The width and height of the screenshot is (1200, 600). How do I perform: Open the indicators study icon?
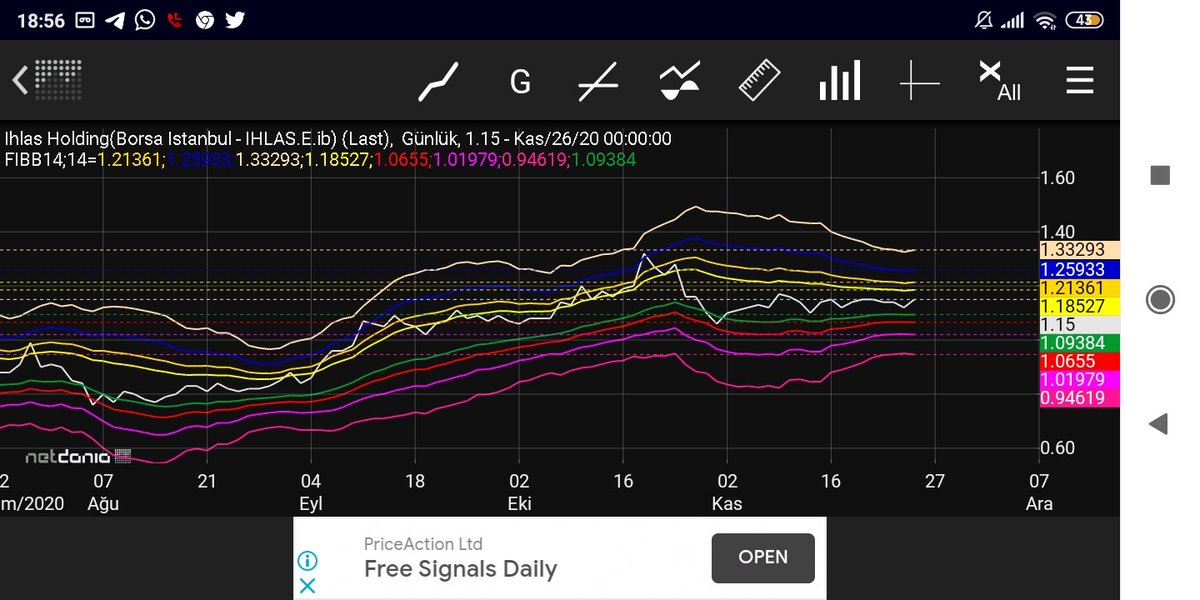tap(680, 81)
